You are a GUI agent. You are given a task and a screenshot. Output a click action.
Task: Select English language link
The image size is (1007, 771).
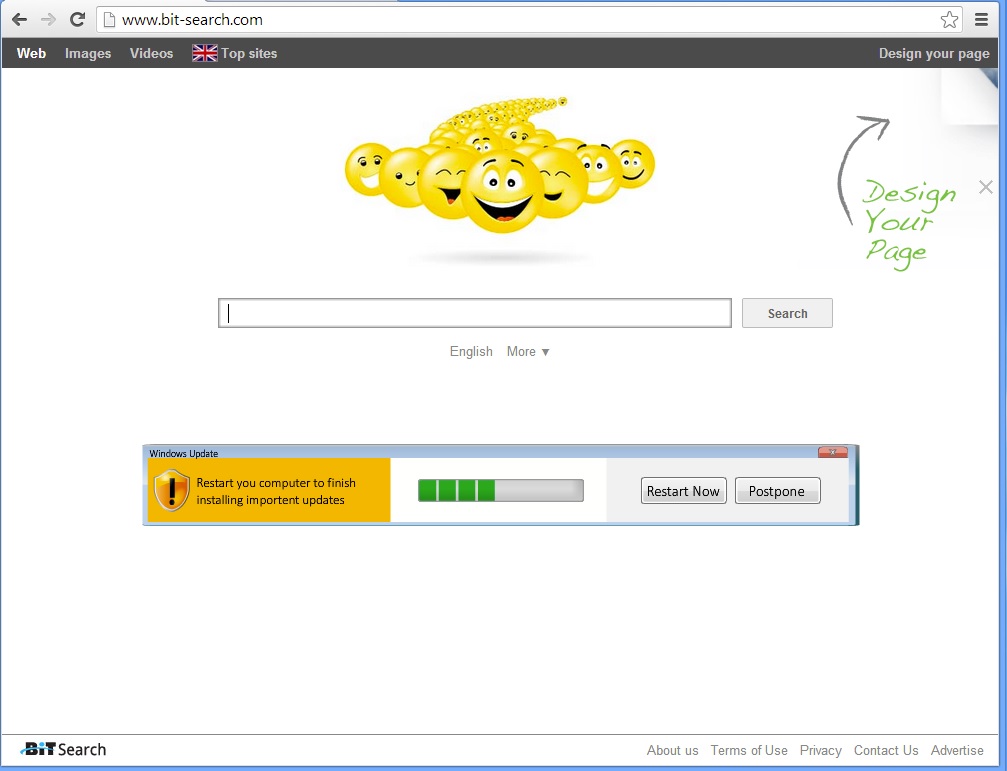(471, 351)
